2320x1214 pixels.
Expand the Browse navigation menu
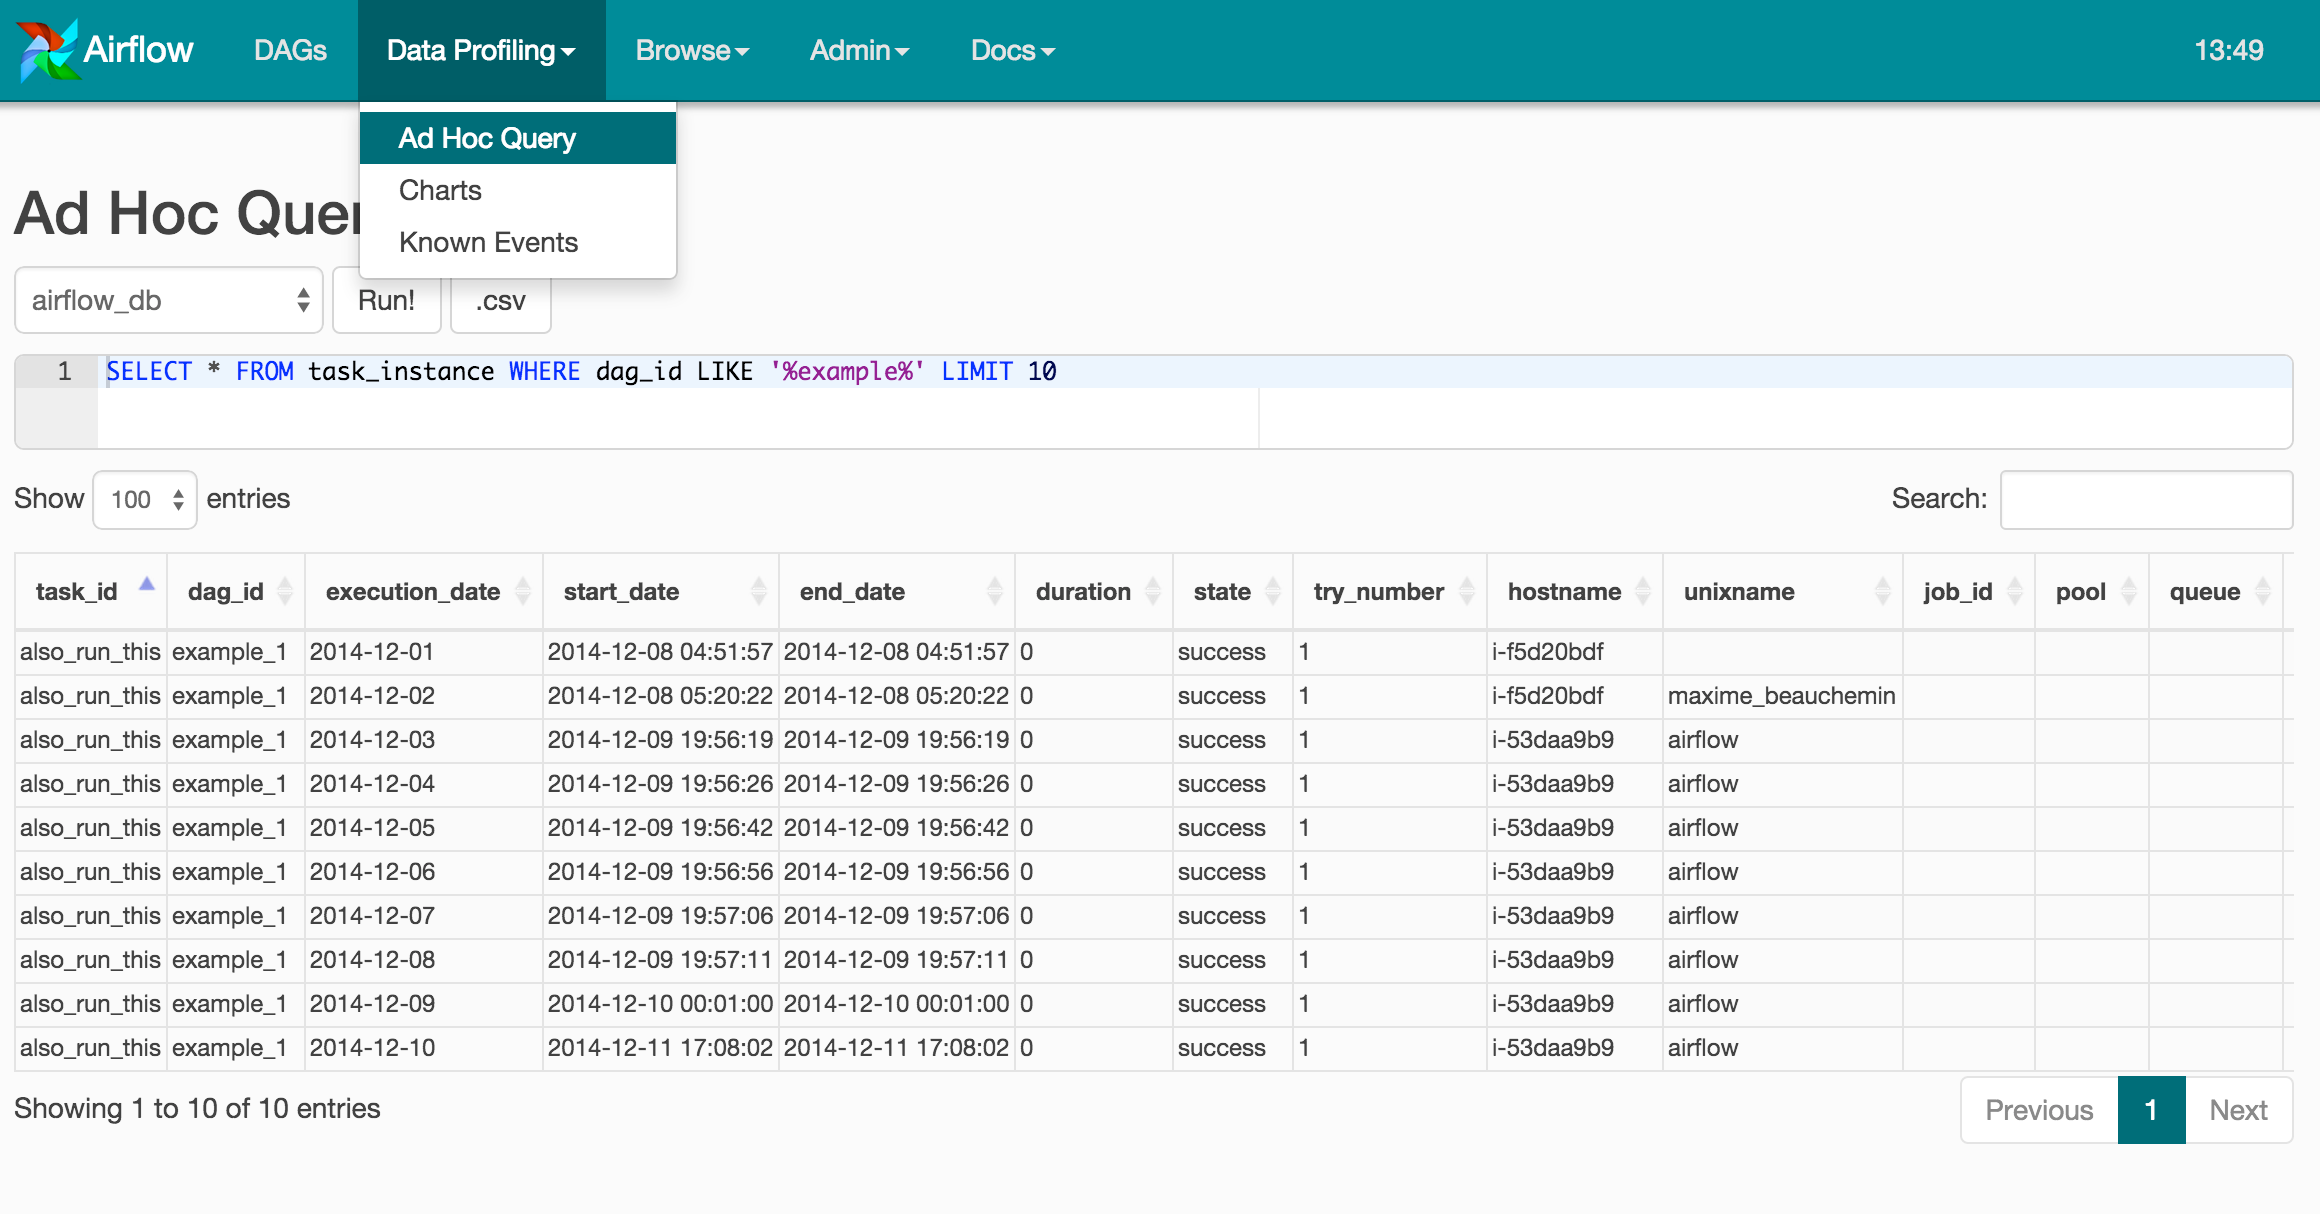pyautogui.click(x=691, y=50)
